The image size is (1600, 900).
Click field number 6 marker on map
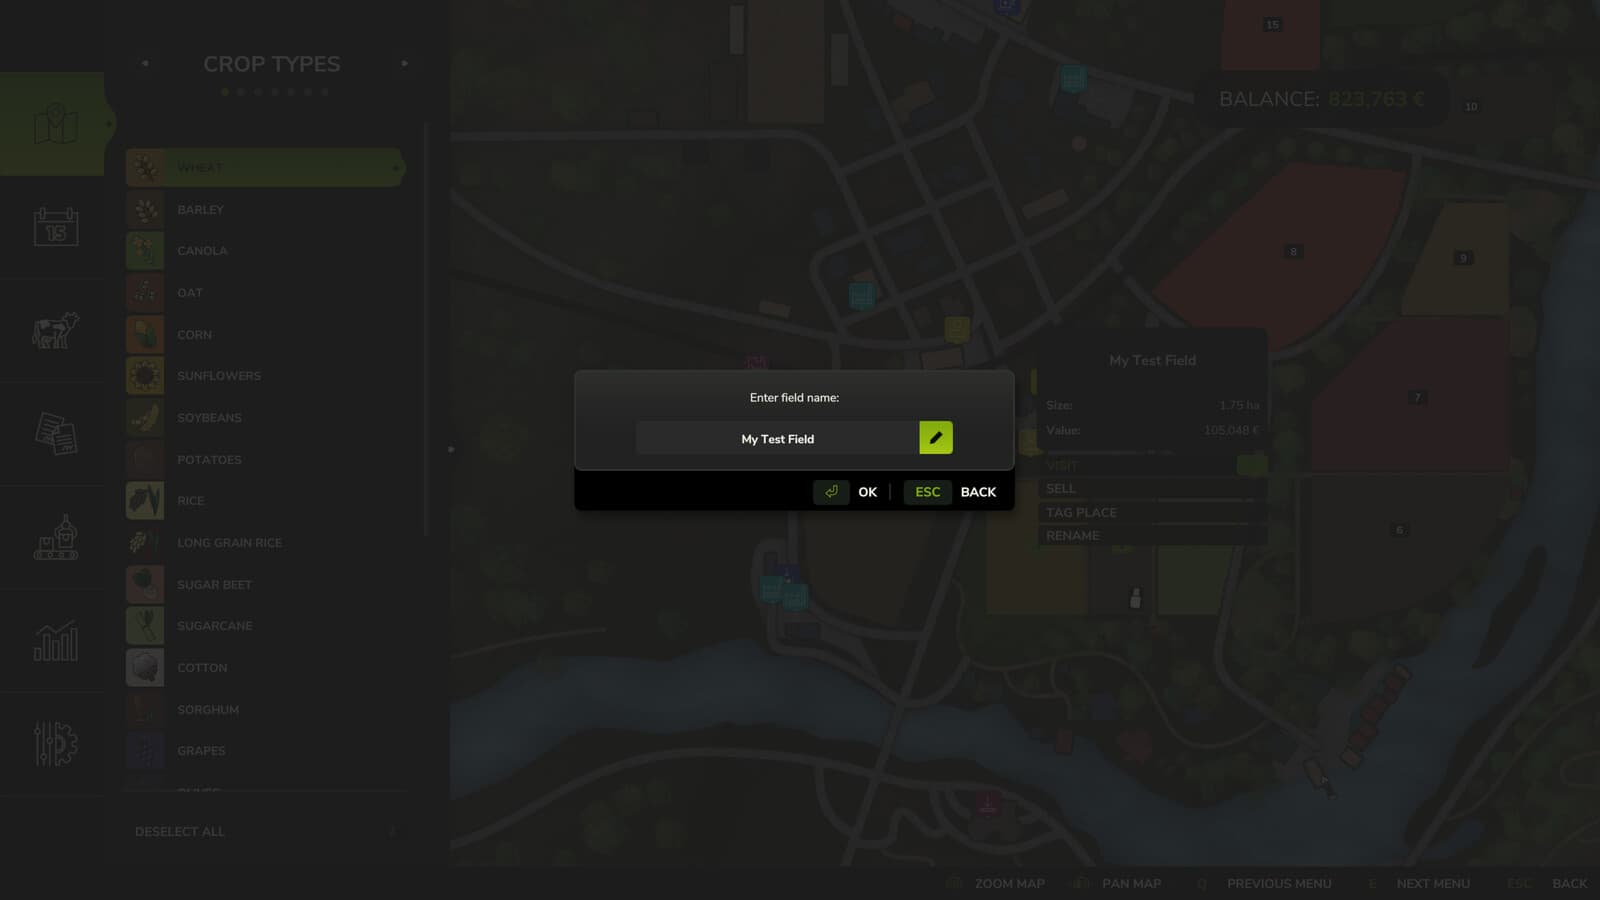coord(1399,529)
